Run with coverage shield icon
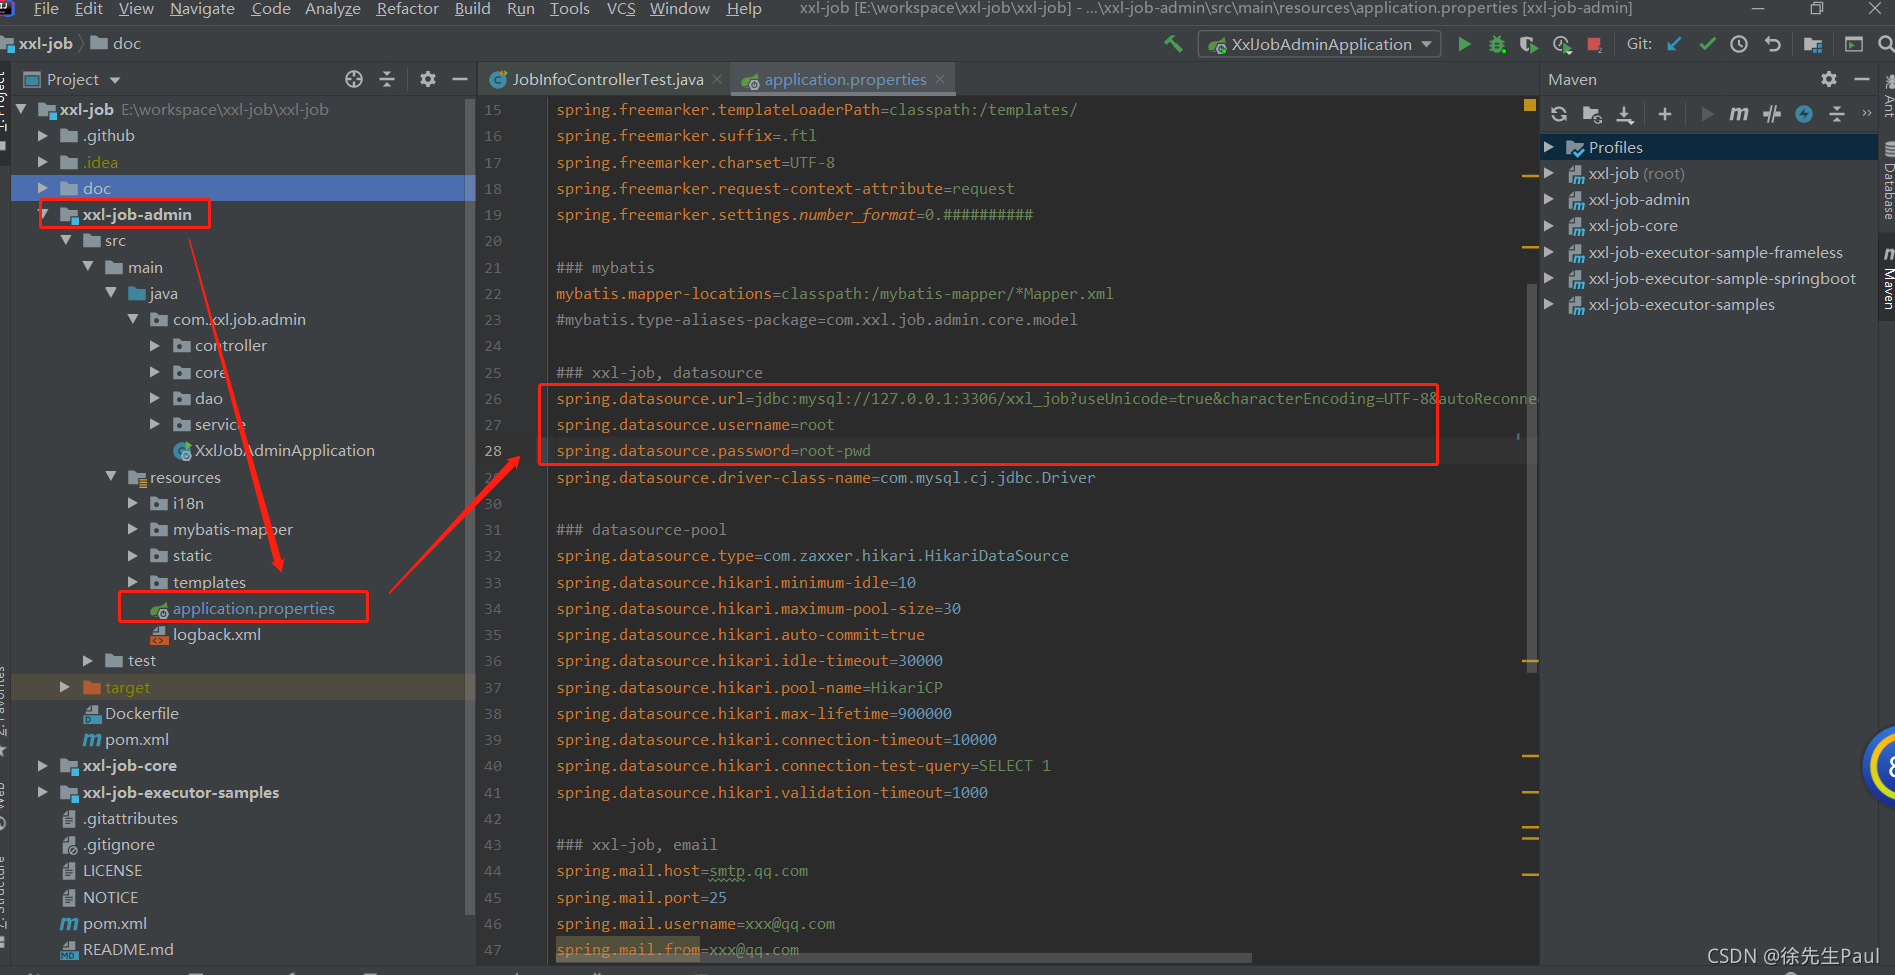Image resolution: width=1895 pixels, height=975 pixels. point(1528,44)
